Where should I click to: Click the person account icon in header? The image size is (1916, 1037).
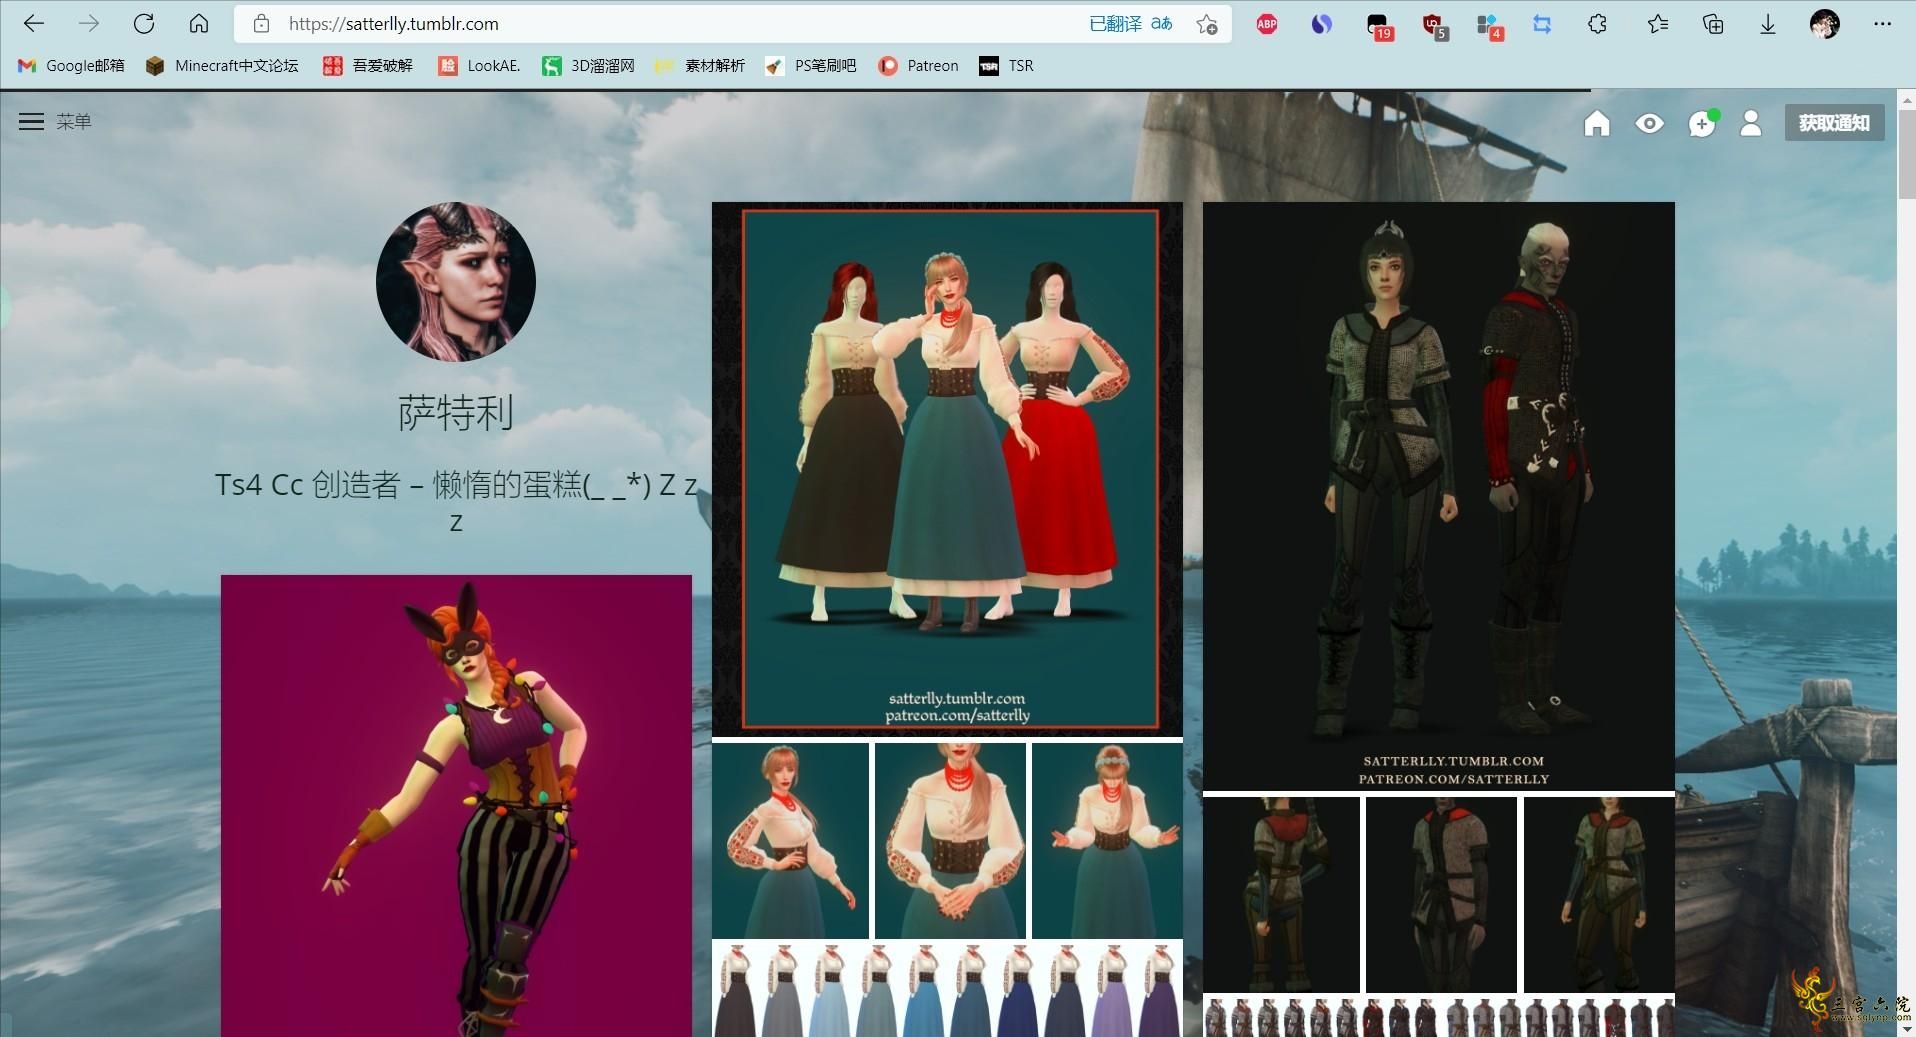[1750, 123]
